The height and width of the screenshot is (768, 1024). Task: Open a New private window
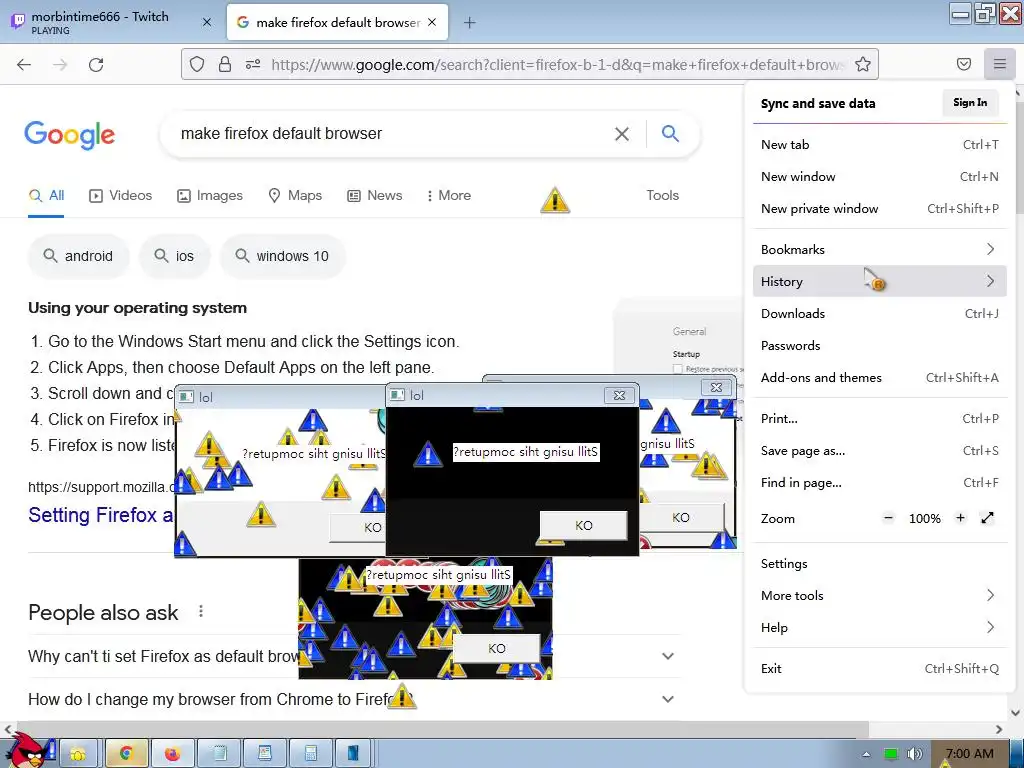click(x=879, y=208)
